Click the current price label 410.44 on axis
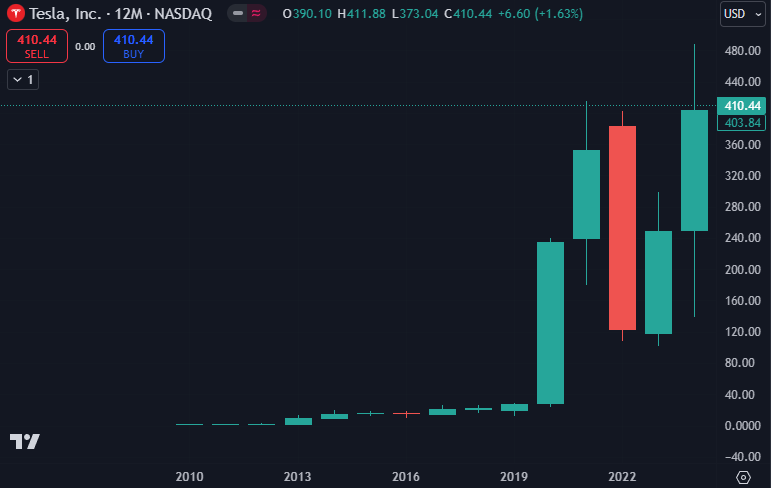 tap(741, 106)
